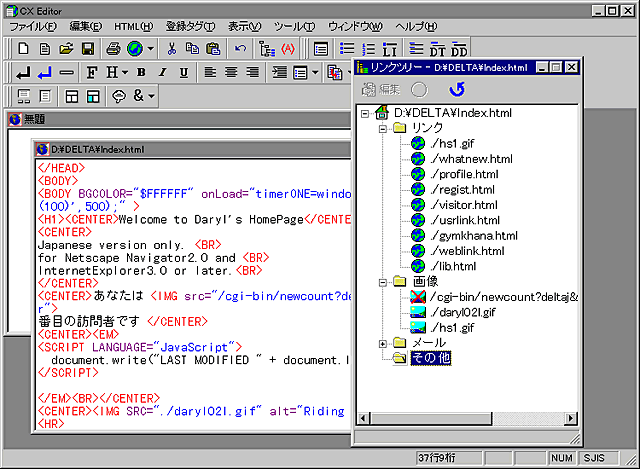Click the red (A) anchor icon
This screenshot has height=469, width=640.
click(x=288, y=49)
